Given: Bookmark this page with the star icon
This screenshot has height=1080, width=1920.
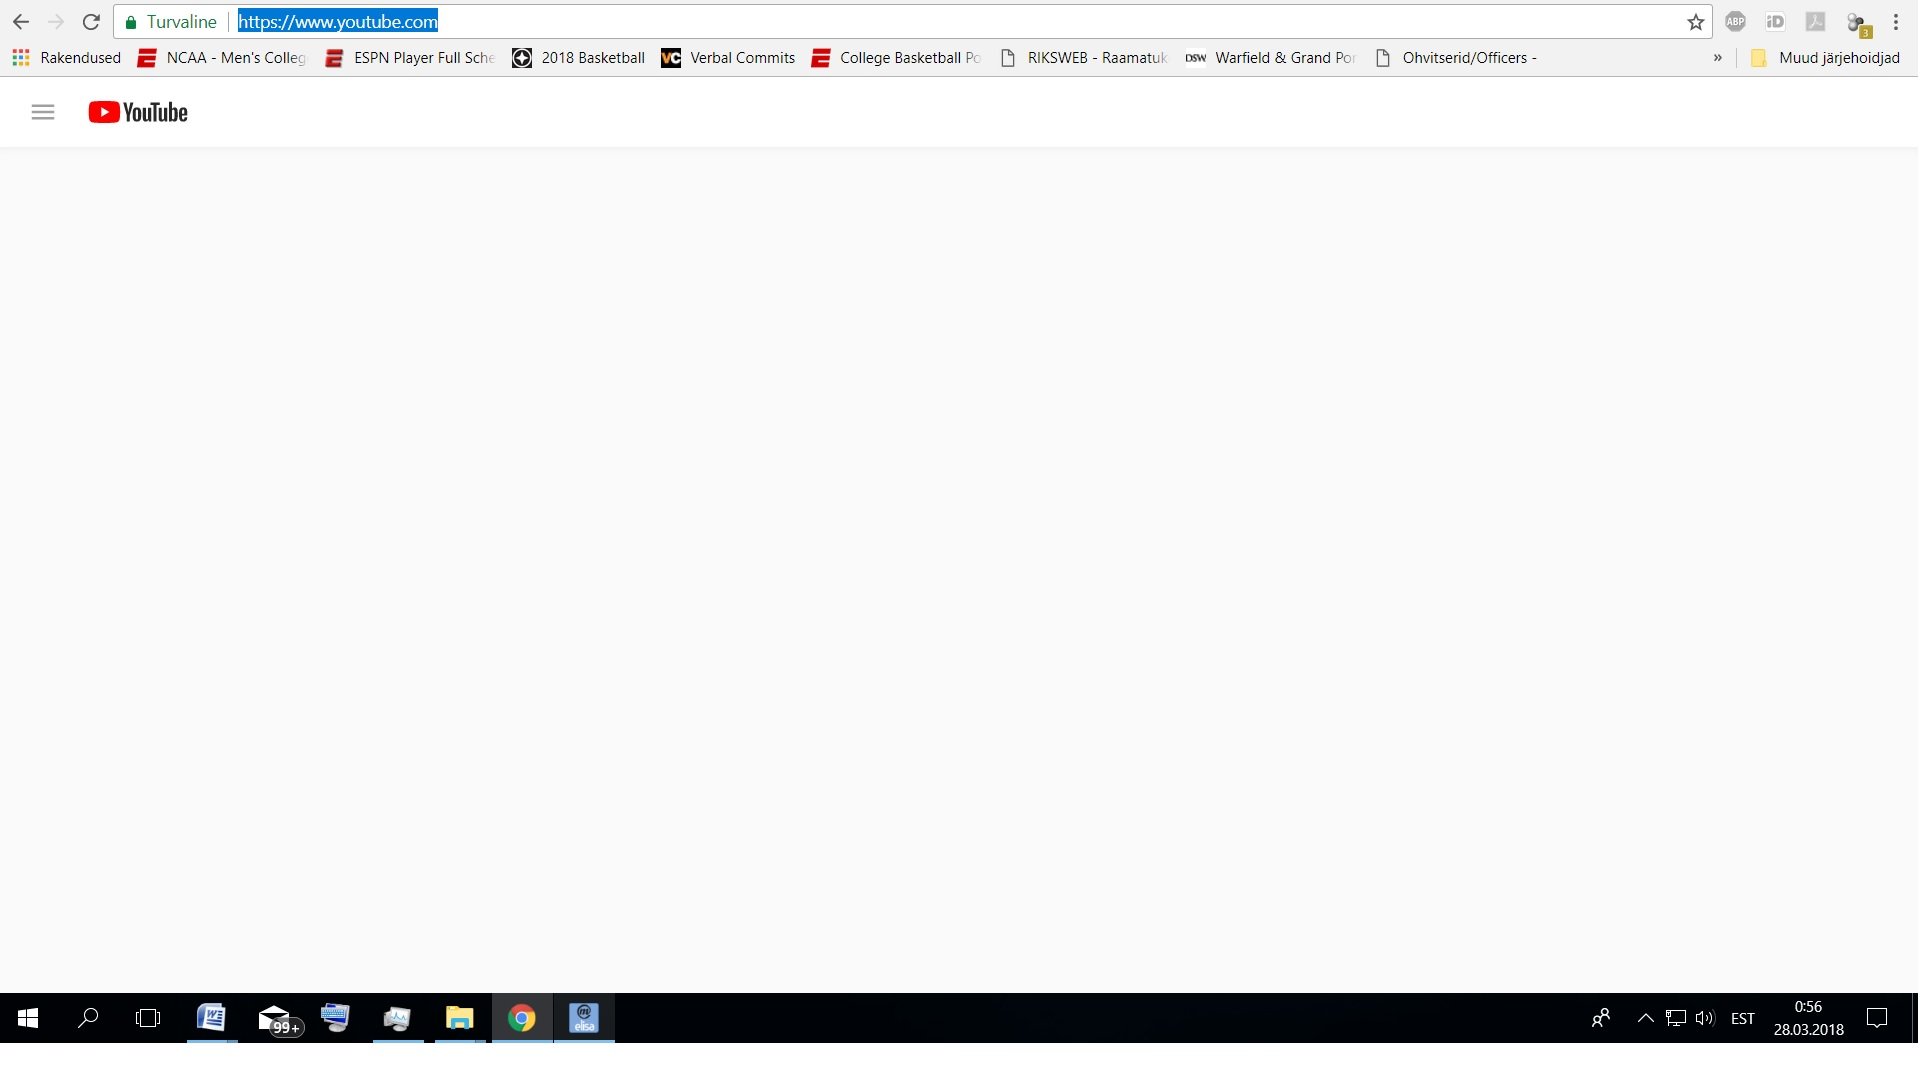Looking at the screenshot, I should pyautogui.click(x=1695, y=22).
